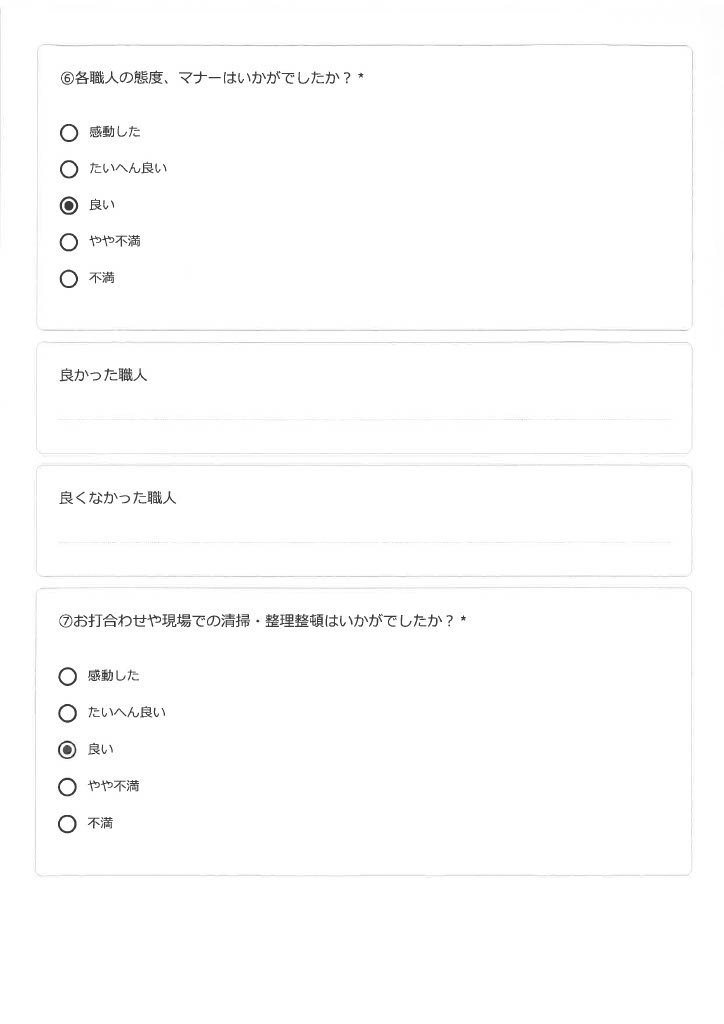This screenshot has height=1024, width=724.
Task: Select 感動した radio for question ⑦
Action: click(67, 677)
